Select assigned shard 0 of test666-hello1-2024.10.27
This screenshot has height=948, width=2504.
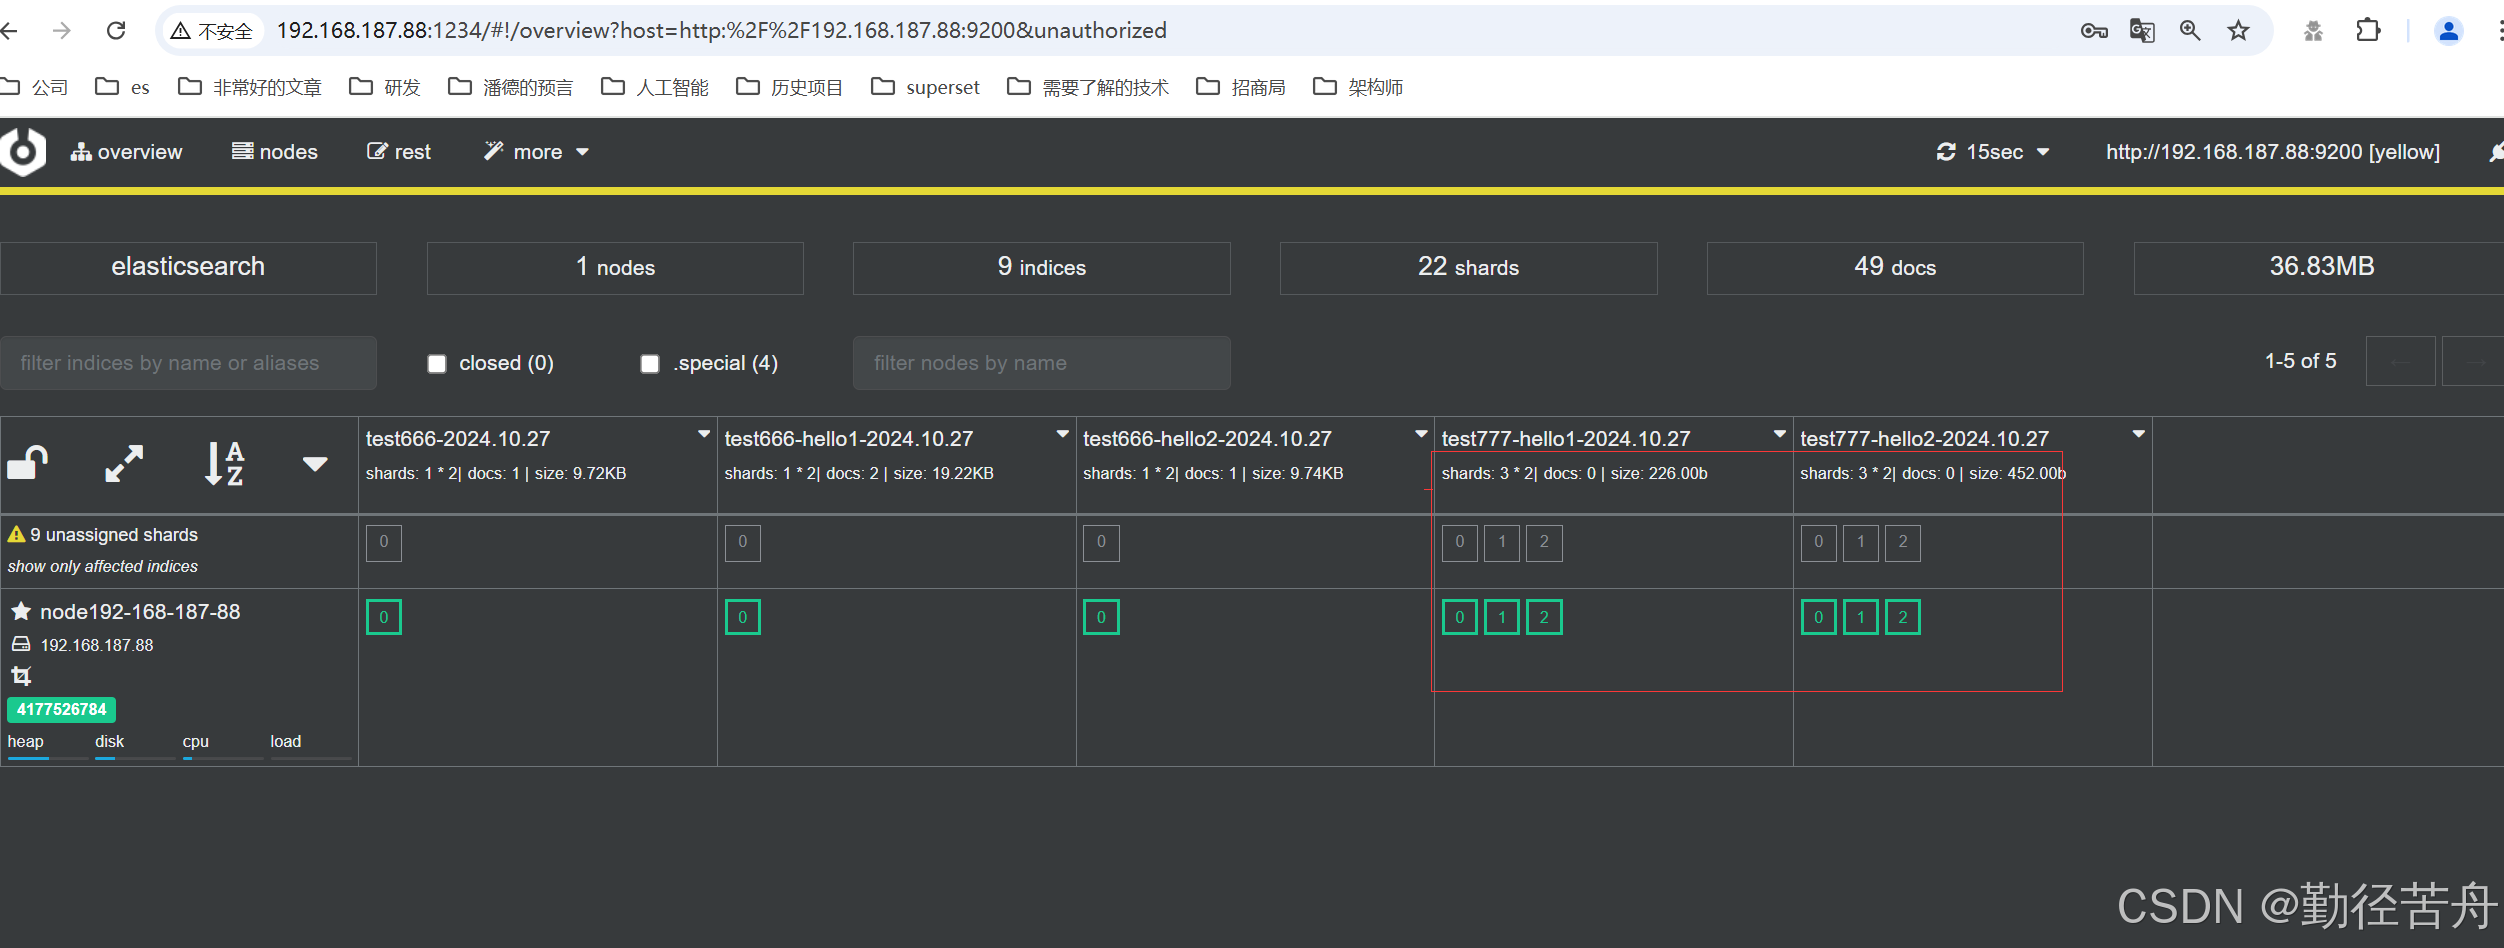click(743, 617)
